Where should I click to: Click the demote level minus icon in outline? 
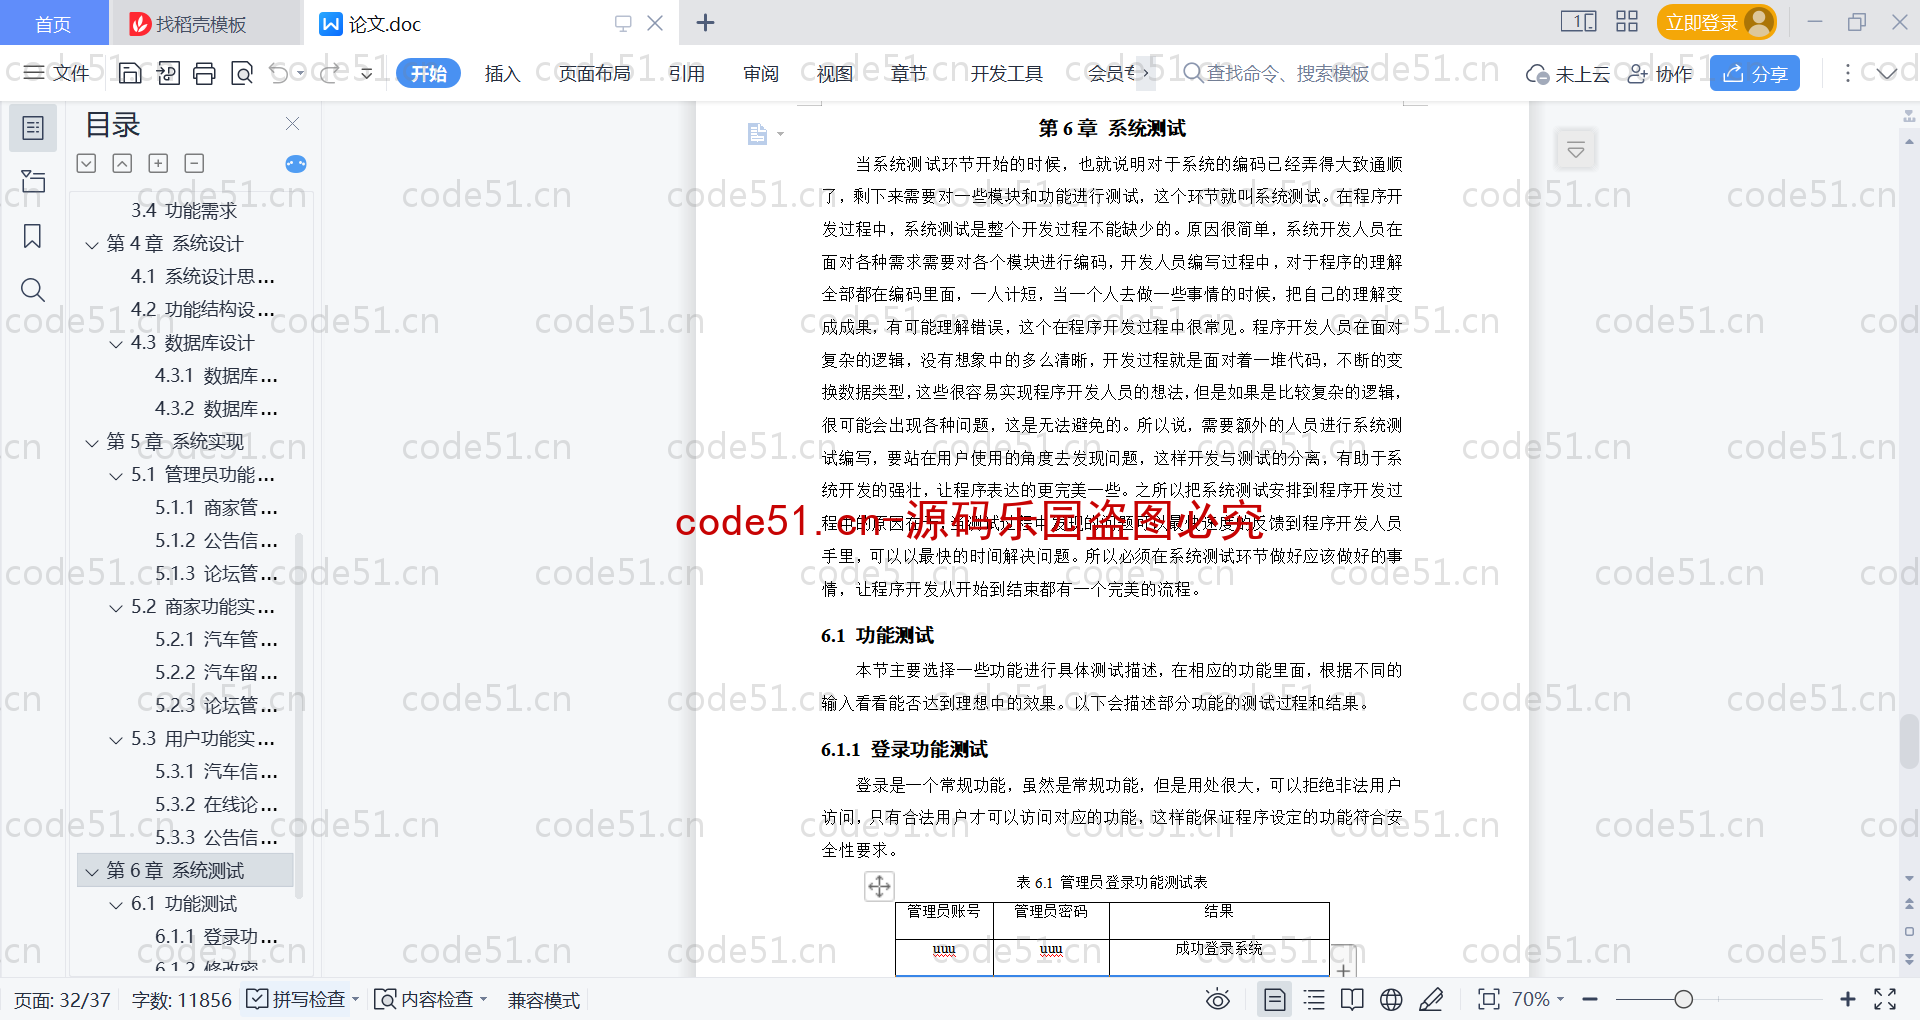point(194,163)
